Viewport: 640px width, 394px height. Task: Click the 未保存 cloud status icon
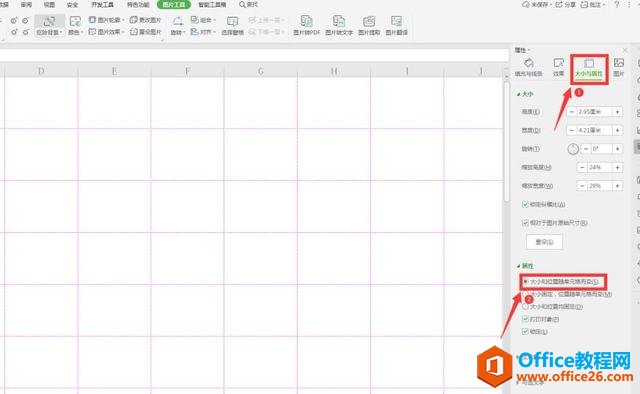click(x=525, y=4)
